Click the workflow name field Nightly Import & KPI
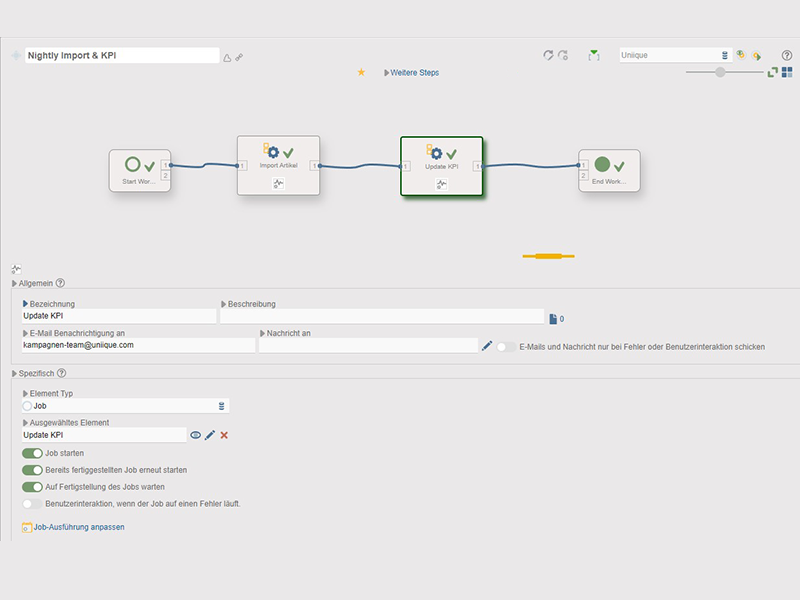Screen dimensions: 800x600 [122, 55]
